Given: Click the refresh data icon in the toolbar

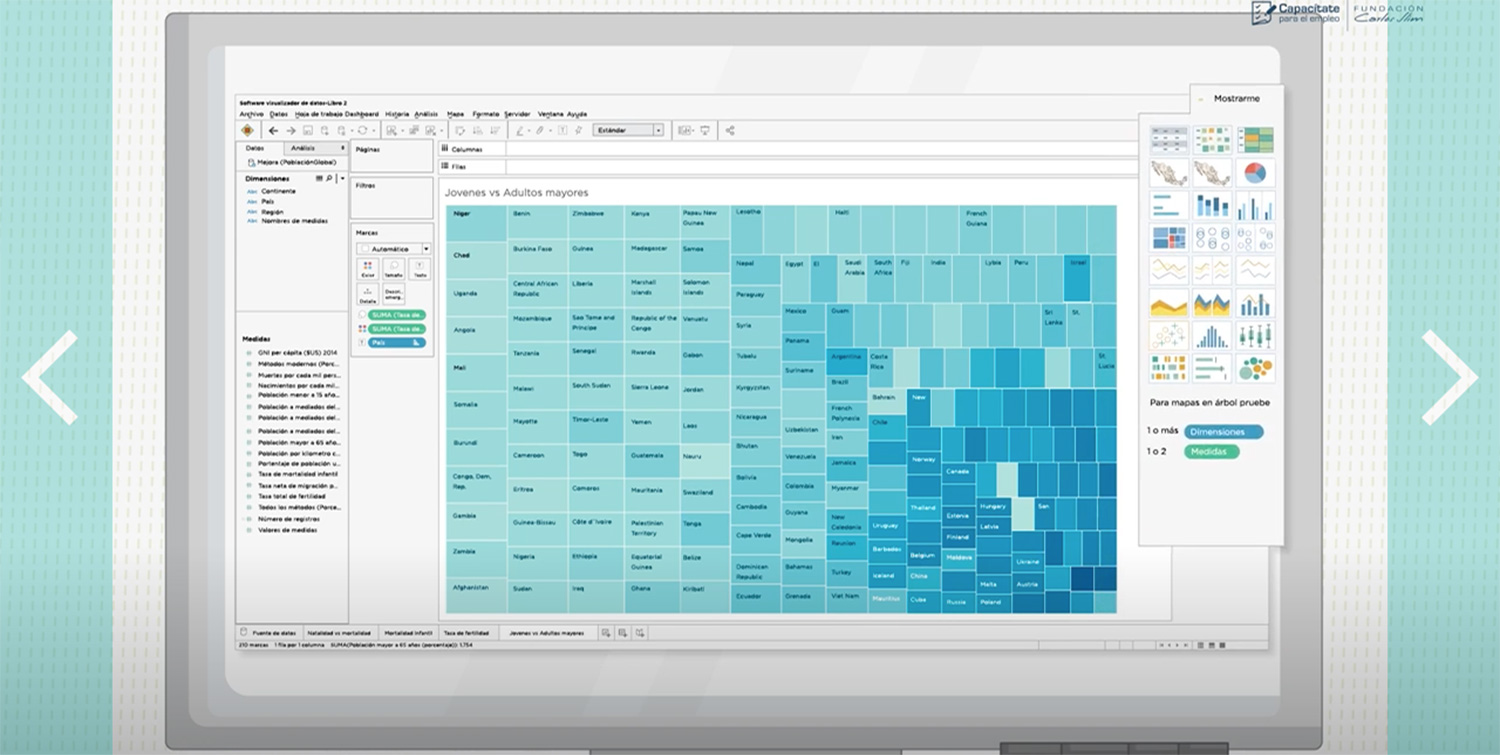Looking at the screenshot, I should (362, 131).
